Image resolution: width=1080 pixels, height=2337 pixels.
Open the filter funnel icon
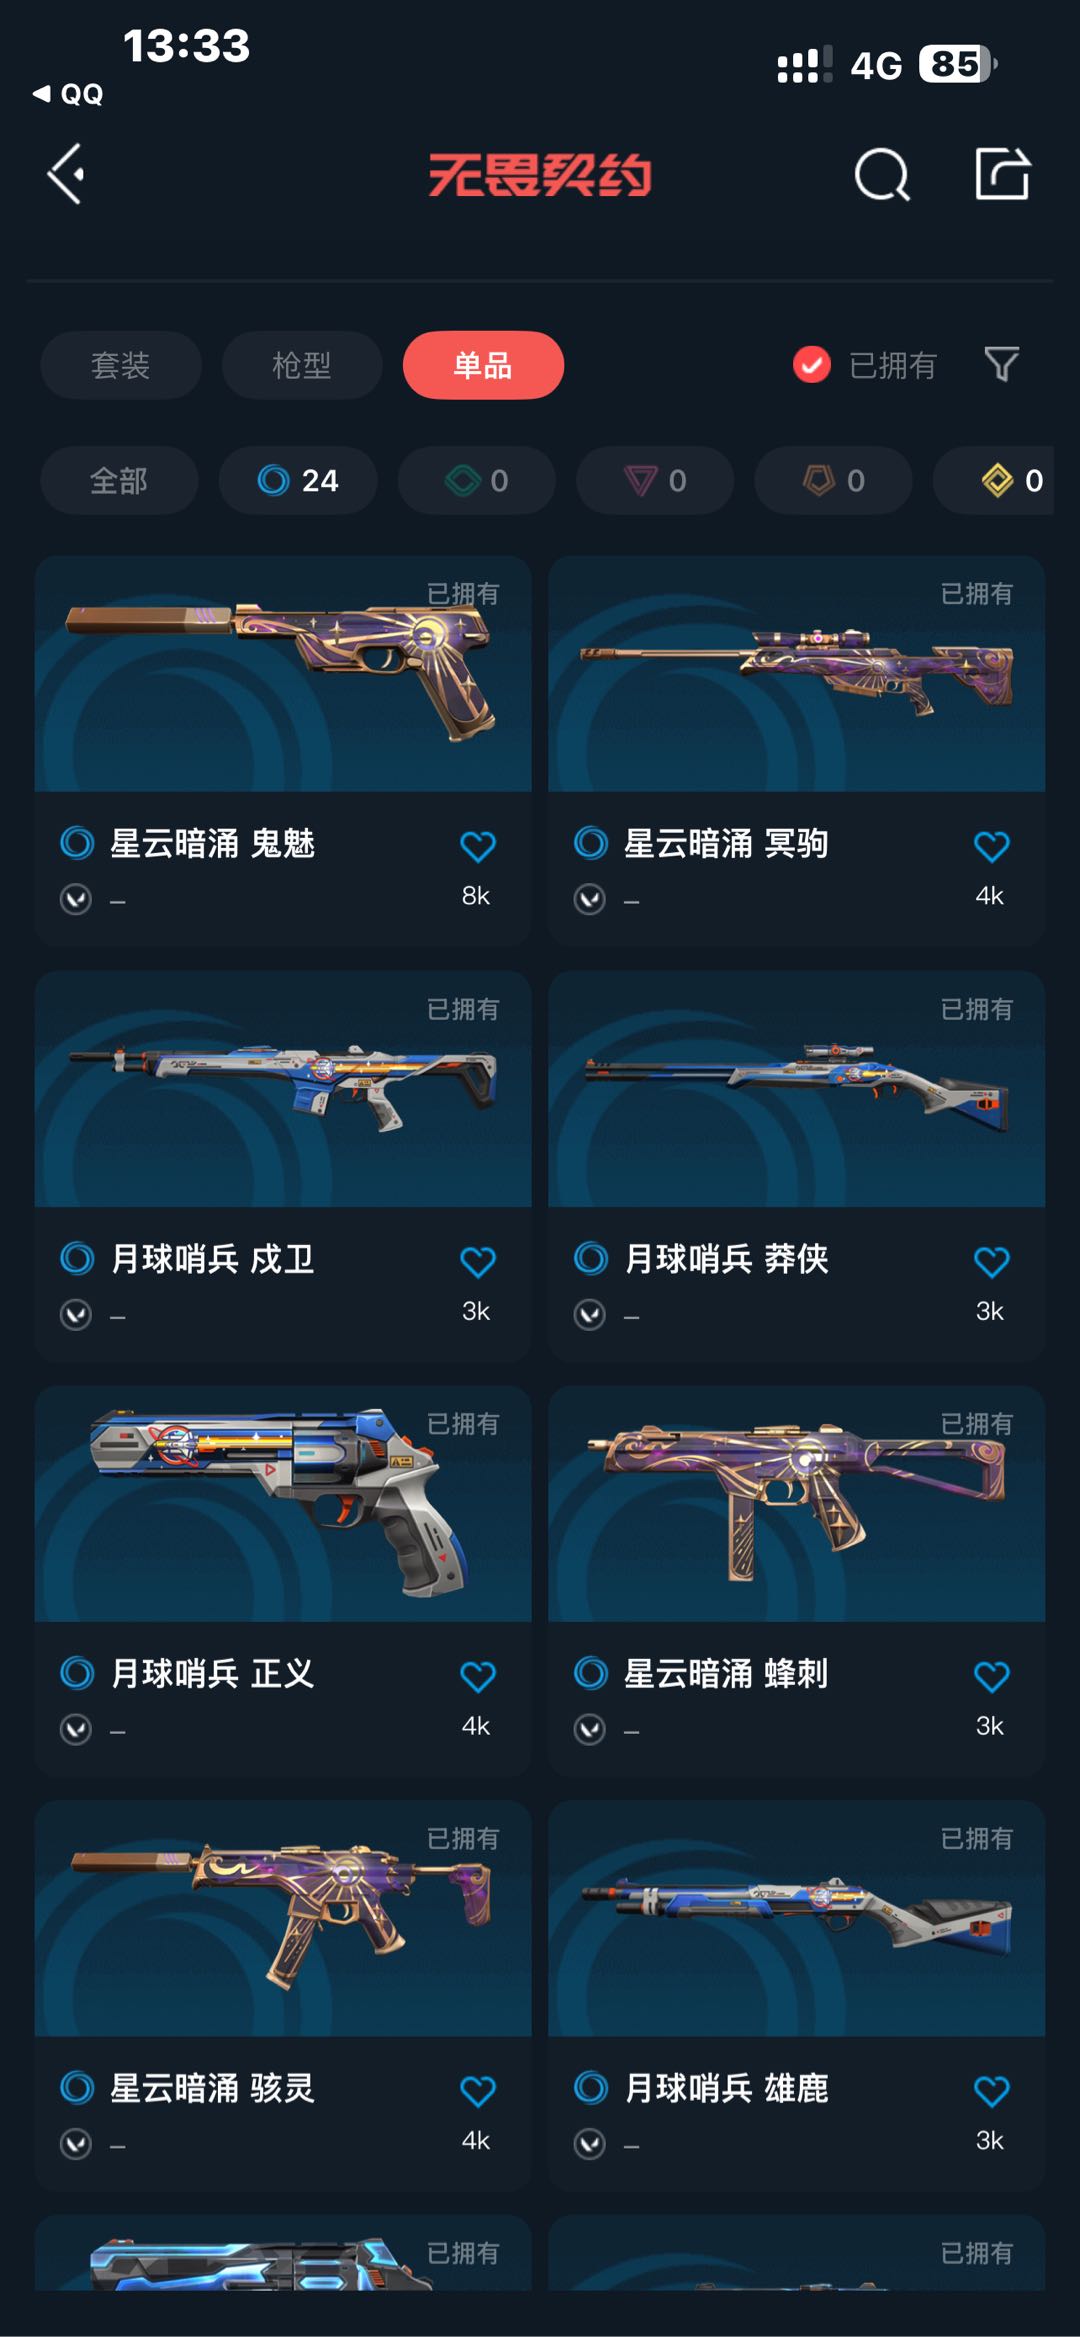(x=1001, y=365)
